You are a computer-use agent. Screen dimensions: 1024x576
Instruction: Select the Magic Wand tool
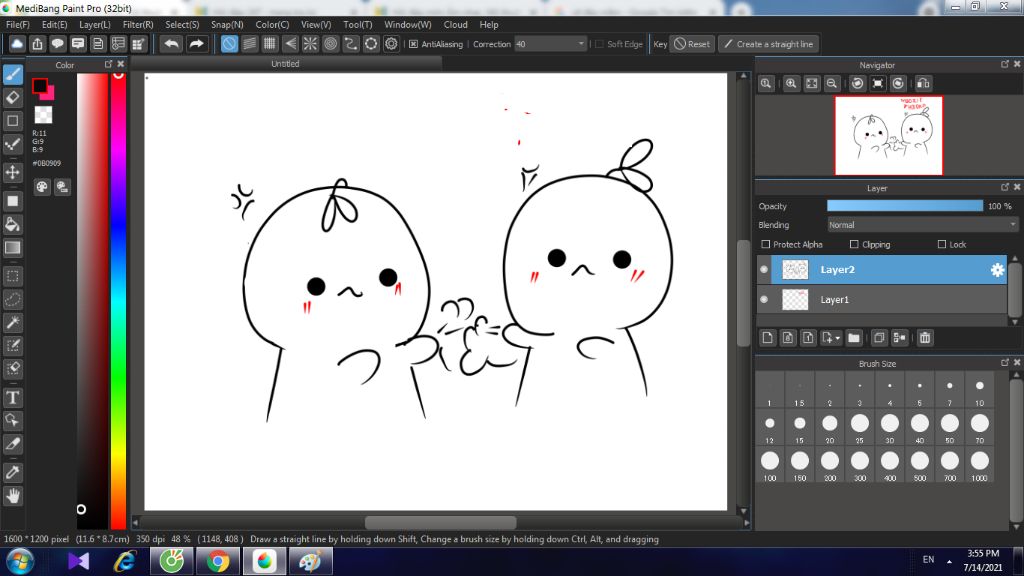[x=12, y=323]
